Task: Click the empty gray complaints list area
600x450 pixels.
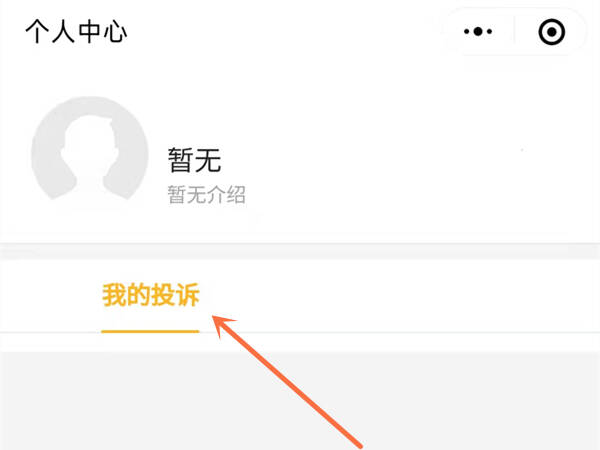Action: [300, 401]
